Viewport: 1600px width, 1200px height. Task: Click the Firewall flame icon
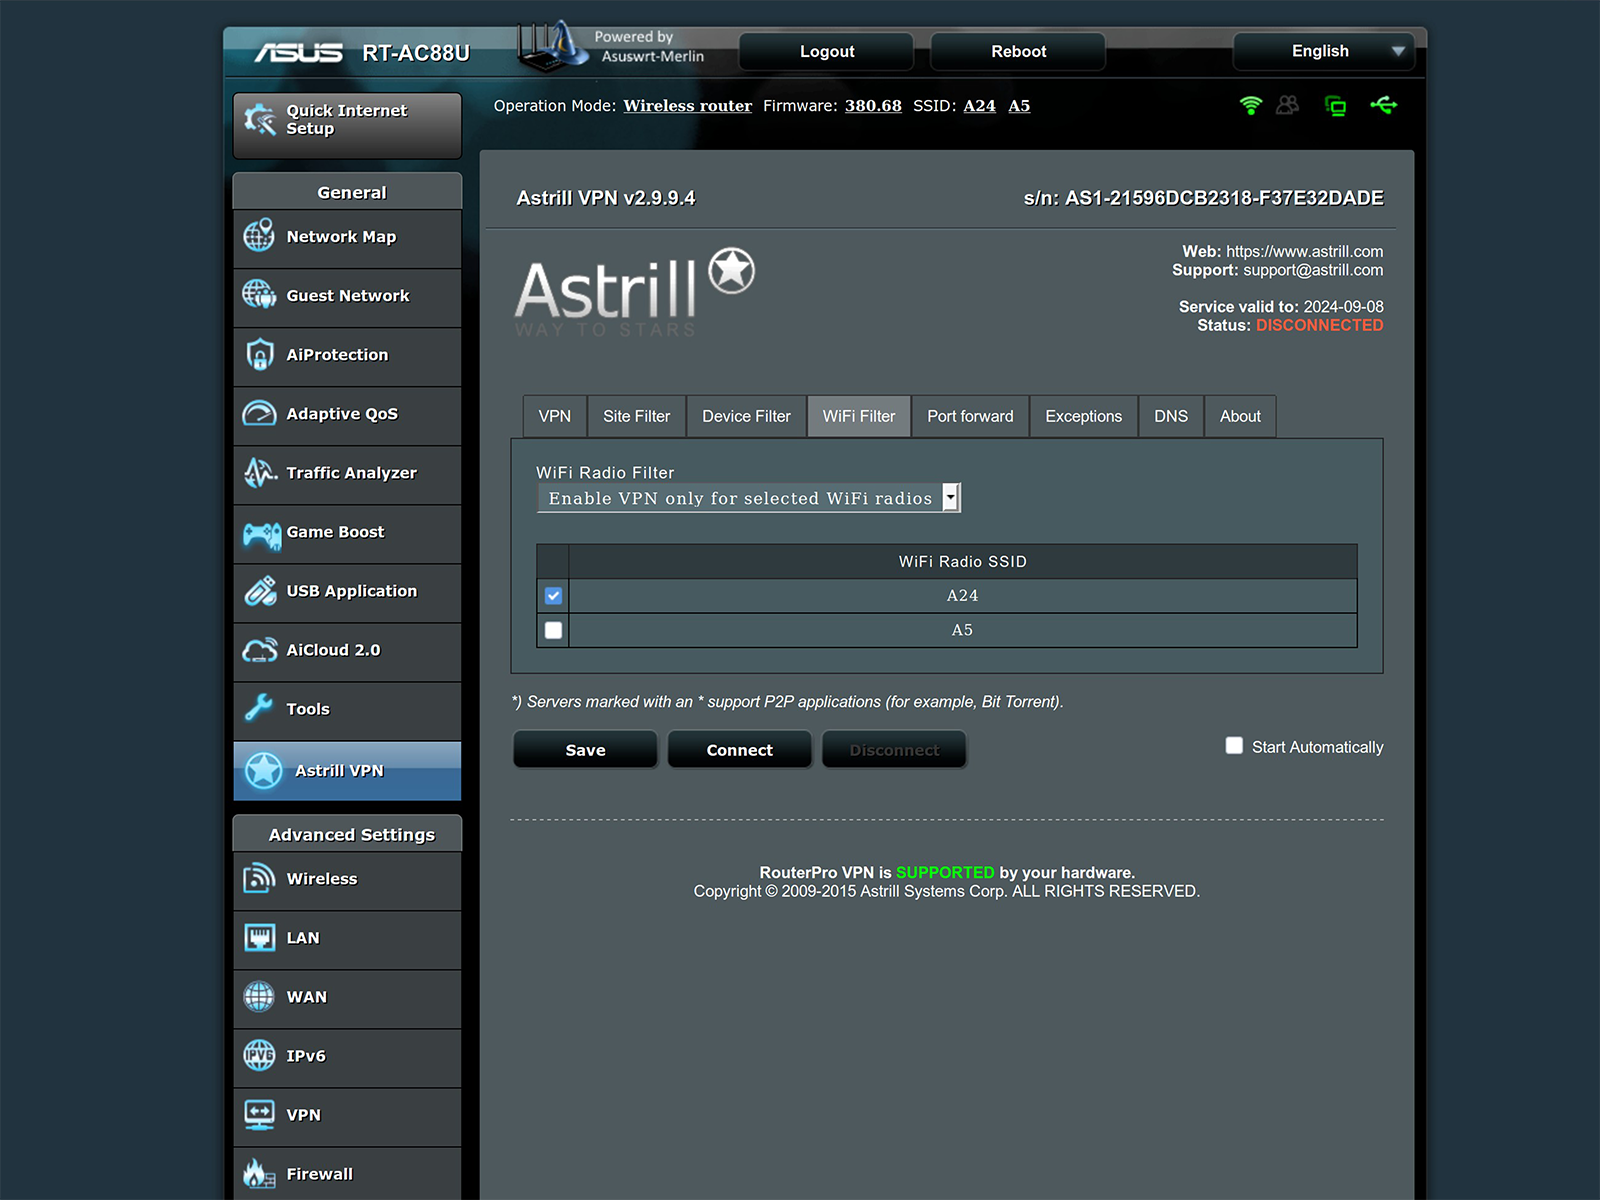tap(259, 1173)
